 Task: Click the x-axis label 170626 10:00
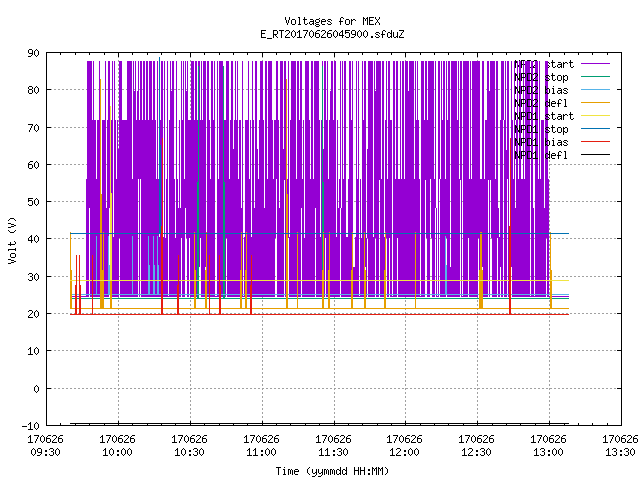click(117, 446)
